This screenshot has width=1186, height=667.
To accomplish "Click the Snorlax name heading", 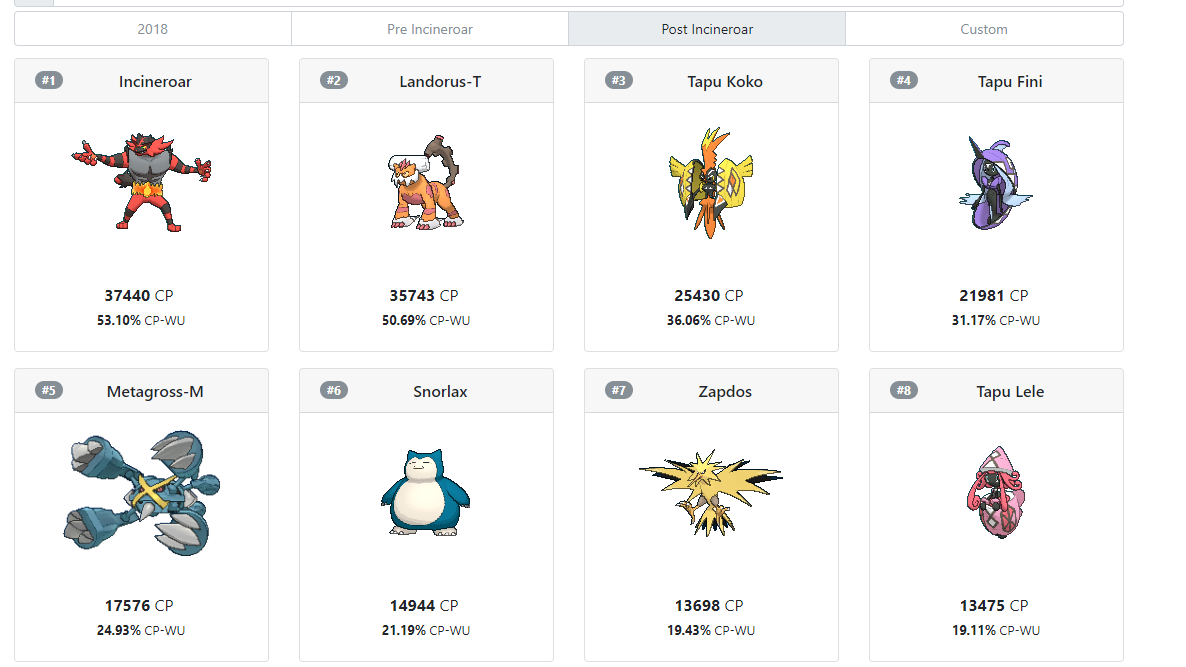I will point(440,391).
